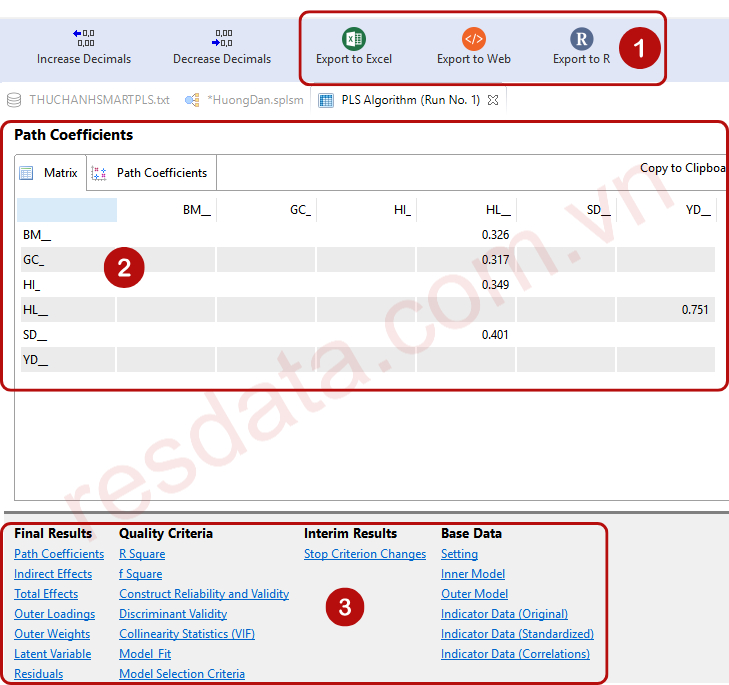Open Construct Reliability and Validity link
The height and width of the screenshot is (685, 729).
pos(204,594)
